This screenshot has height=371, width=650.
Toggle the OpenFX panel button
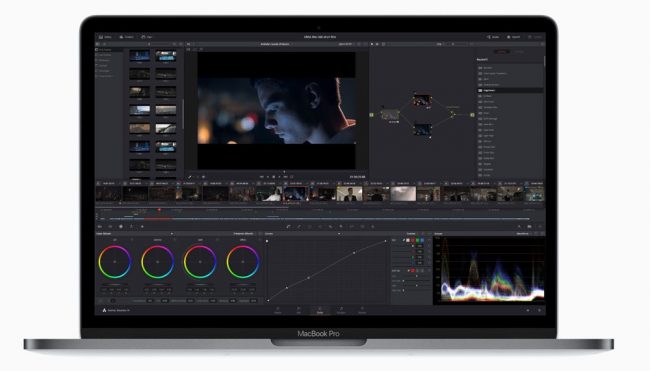click(514, 37)
